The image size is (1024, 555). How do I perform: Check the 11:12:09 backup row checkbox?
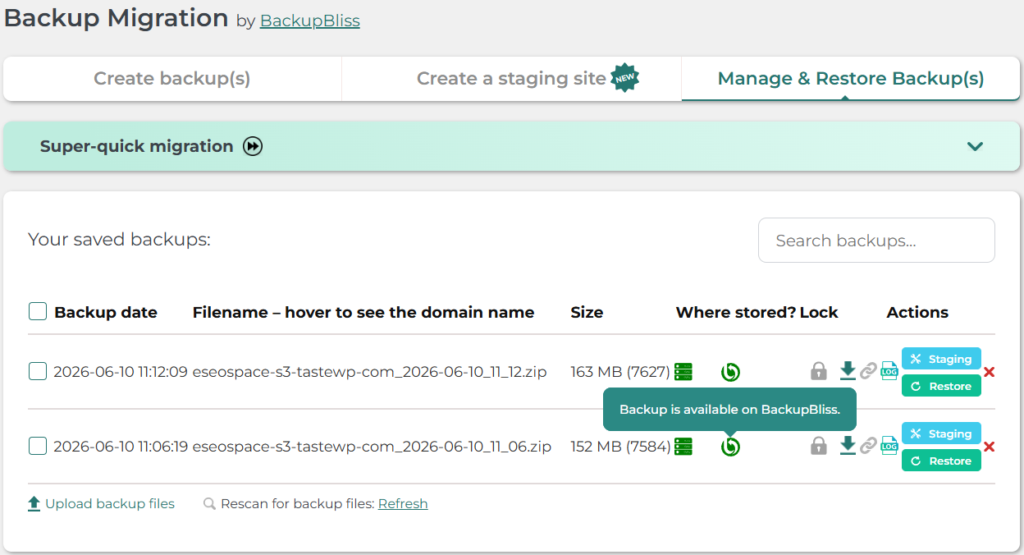38,372
